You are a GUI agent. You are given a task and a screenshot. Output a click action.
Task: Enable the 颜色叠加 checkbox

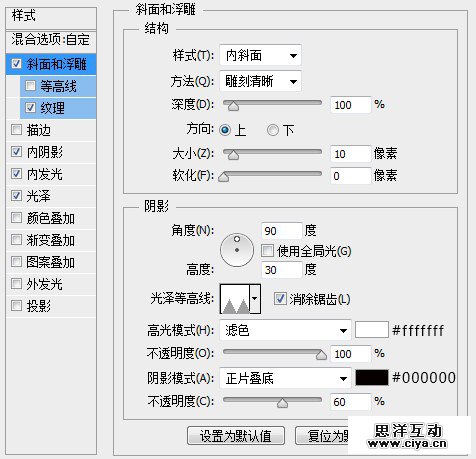point(16,218)
